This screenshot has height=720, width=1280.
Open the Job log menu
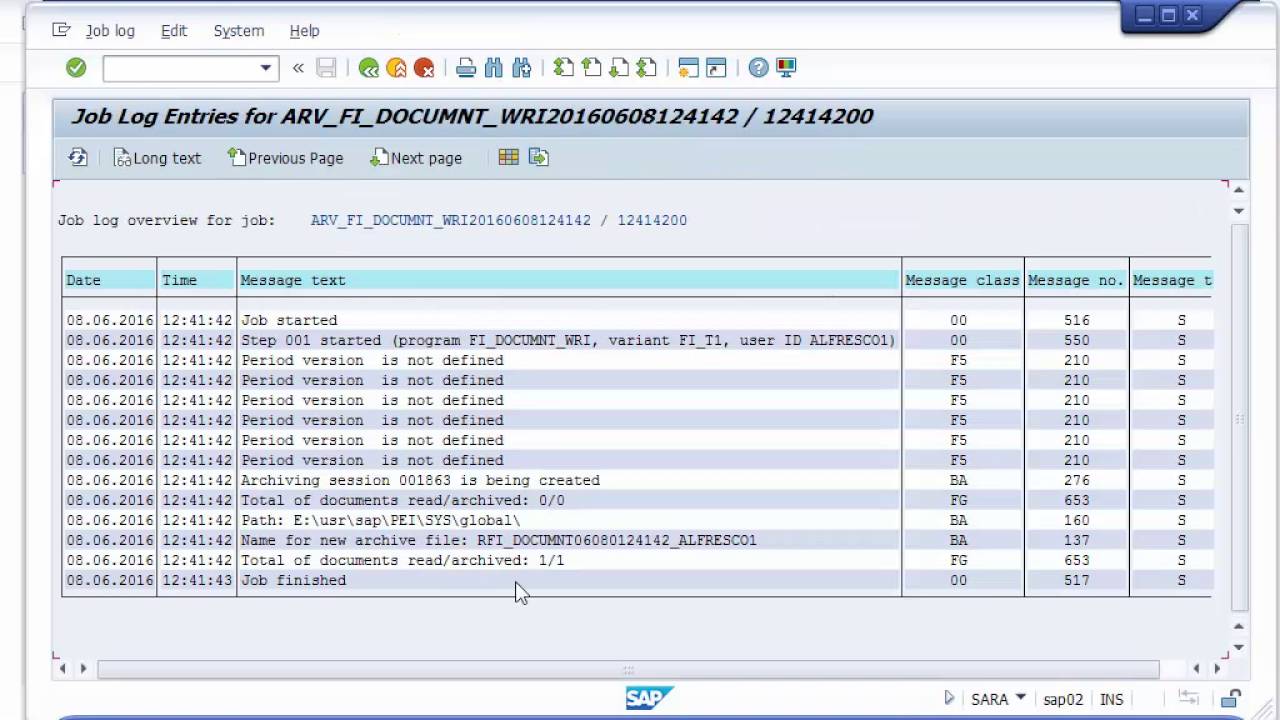click(x=110, y=31)
